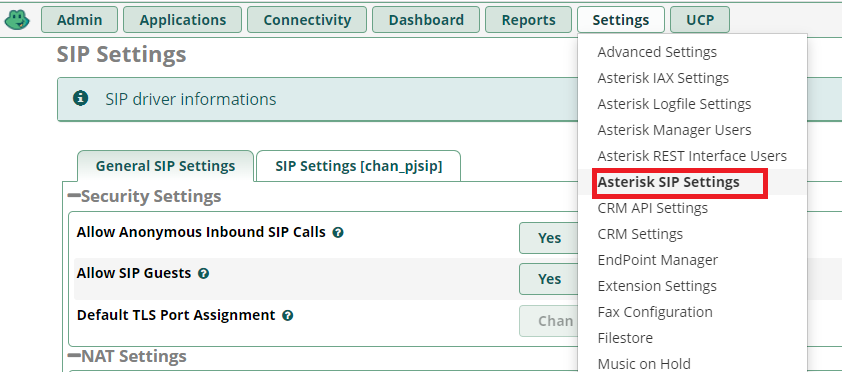842x372 pixels.
Task: Open Advanced Settings menu entry
Action: [x=657, y=52]
